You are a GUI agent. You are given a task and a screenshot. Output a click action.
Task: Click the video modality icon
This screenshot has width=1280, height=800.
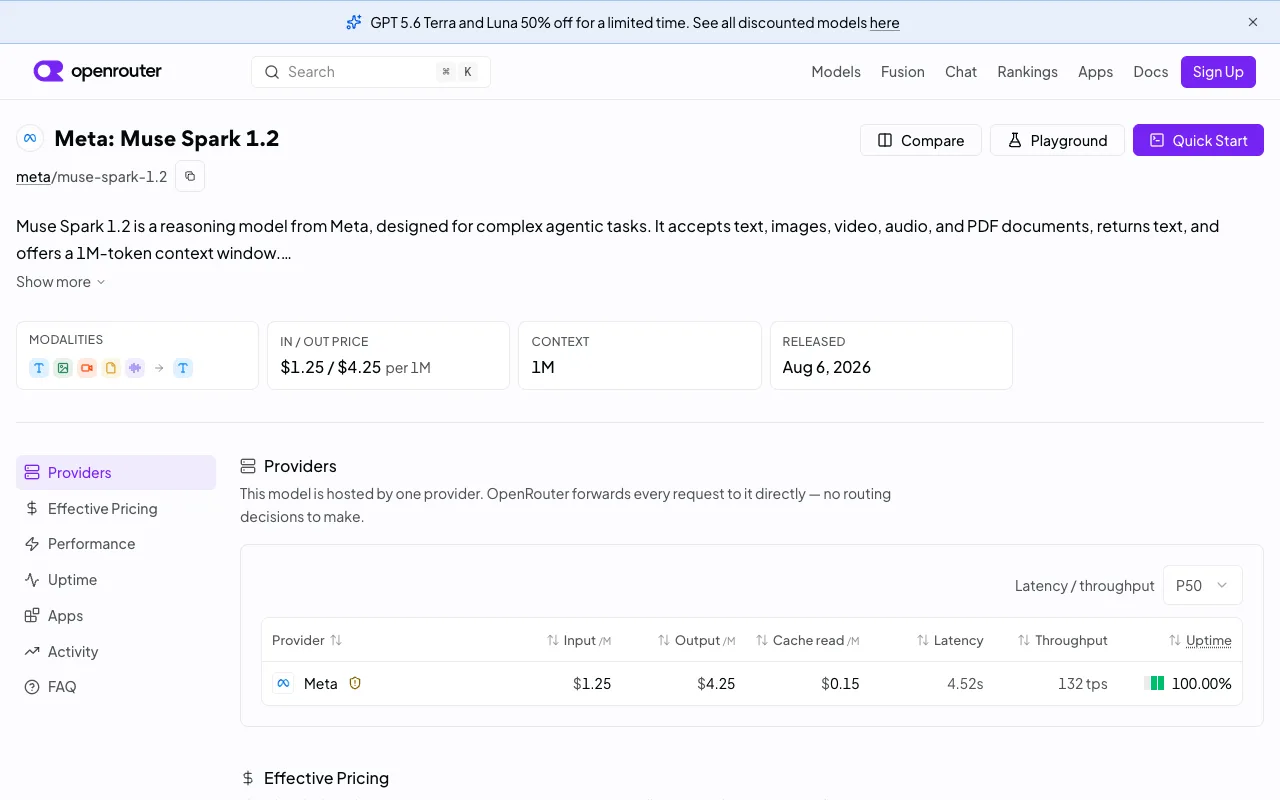(x=87, y=368)
